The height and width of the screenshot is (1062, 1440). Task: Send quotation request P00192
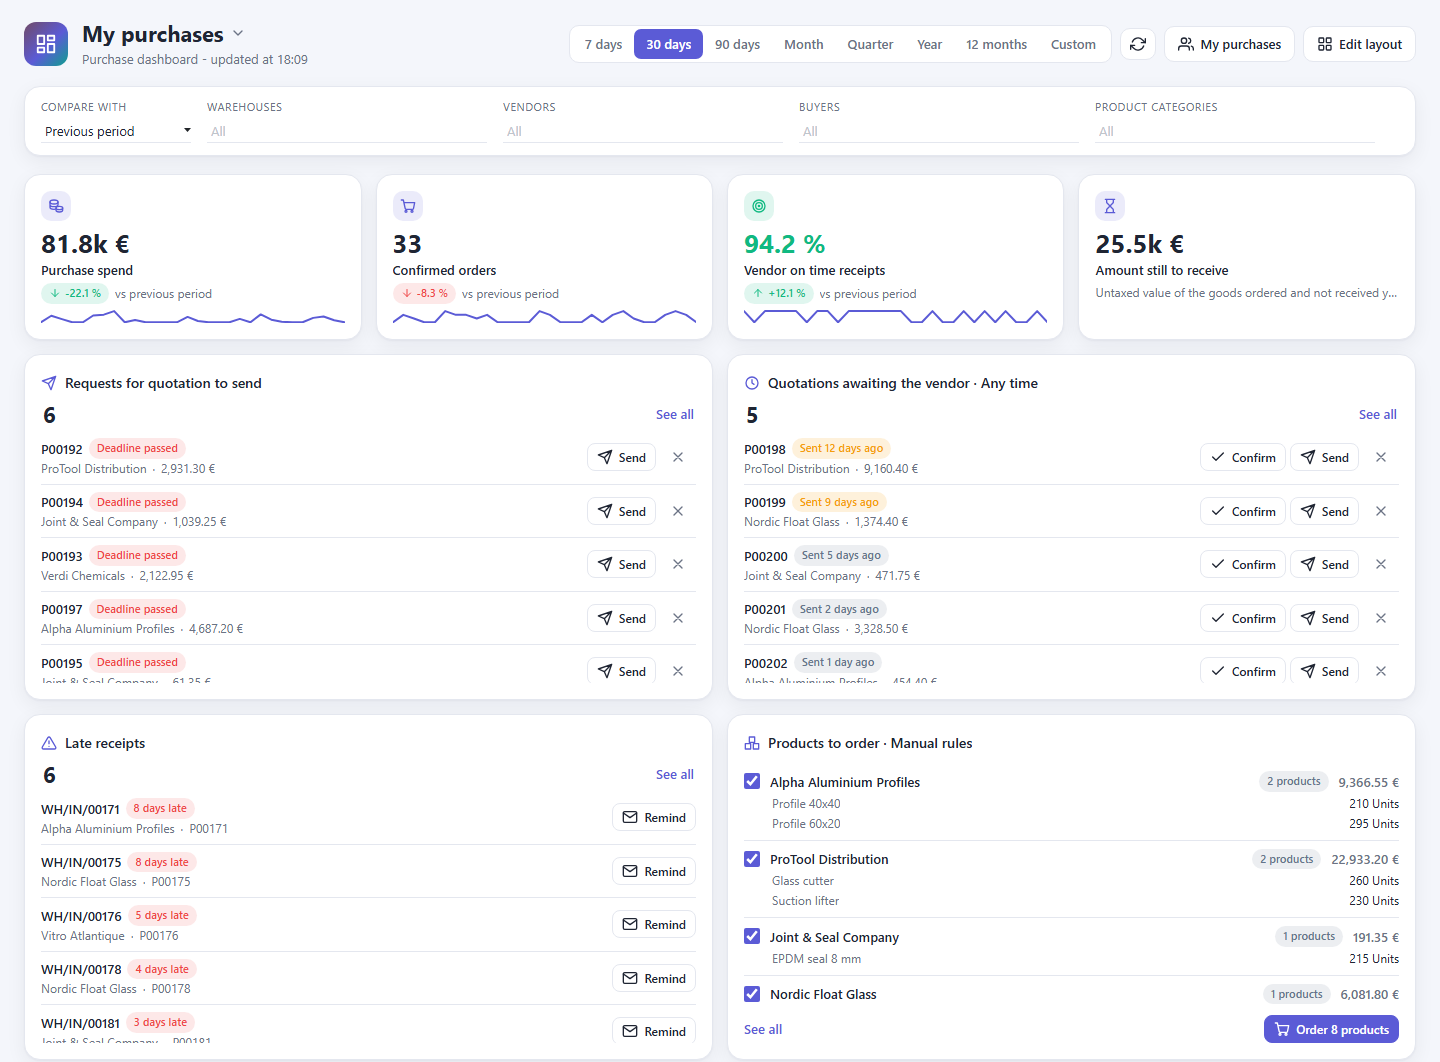click(x=621, y=457)
